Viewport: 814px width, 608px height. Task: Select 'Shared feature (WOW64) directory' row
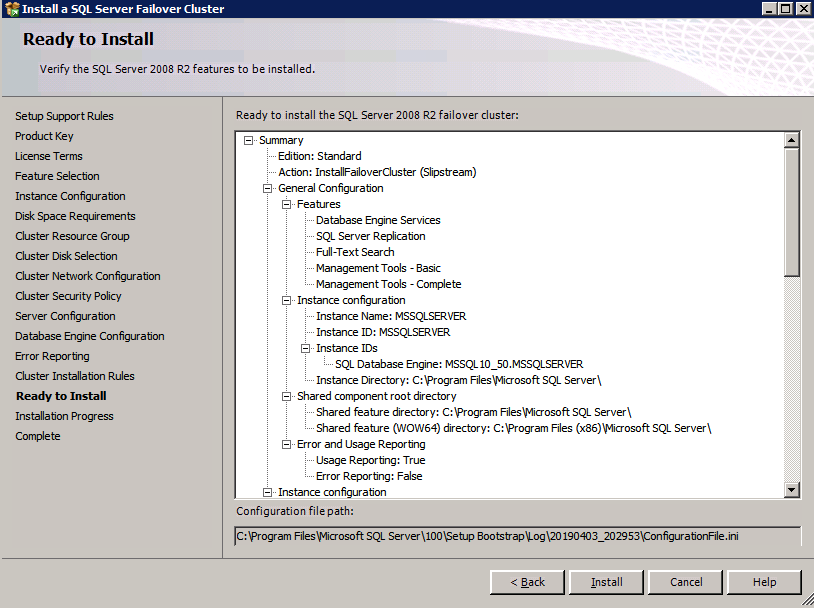point(514,428)
